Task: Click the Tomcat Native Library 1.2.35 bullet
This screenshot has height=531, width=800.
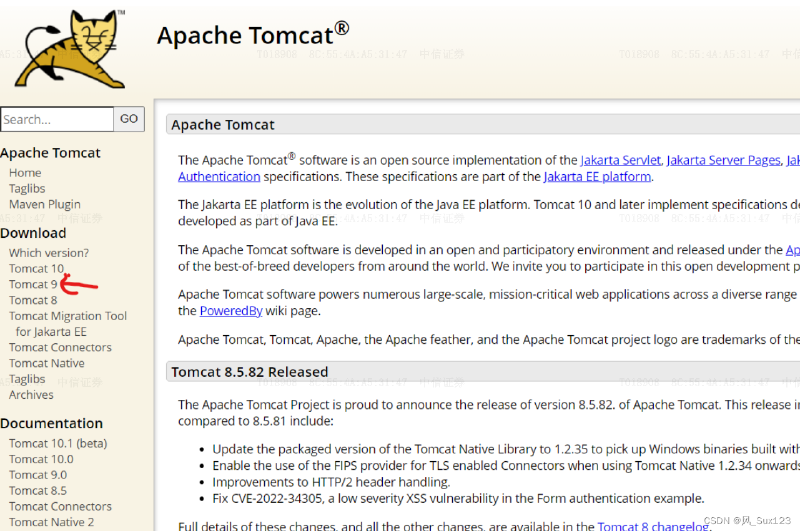Action: tap(506, 449)
